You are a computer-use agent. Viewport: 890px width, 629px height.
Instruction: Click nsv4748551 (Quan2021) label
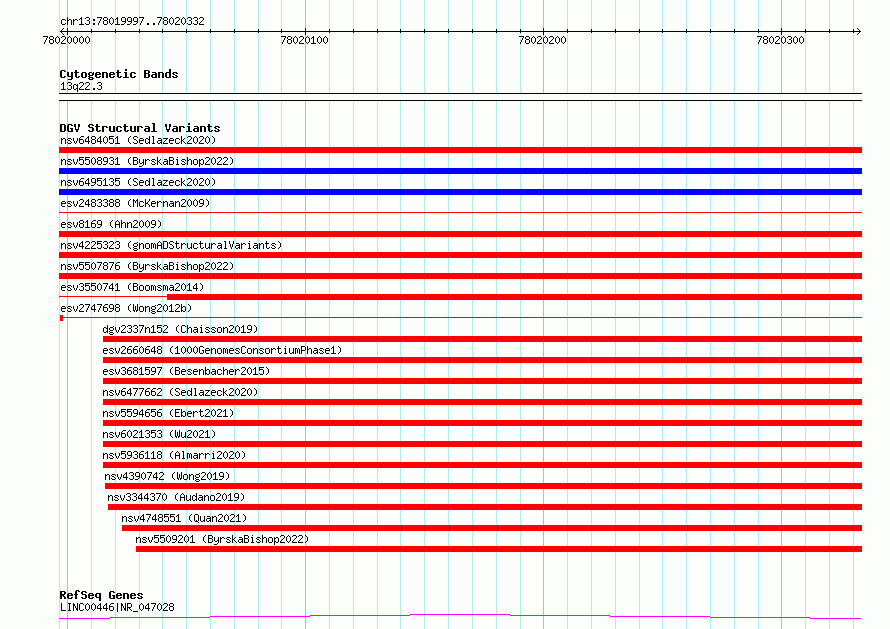pos(184,518)
